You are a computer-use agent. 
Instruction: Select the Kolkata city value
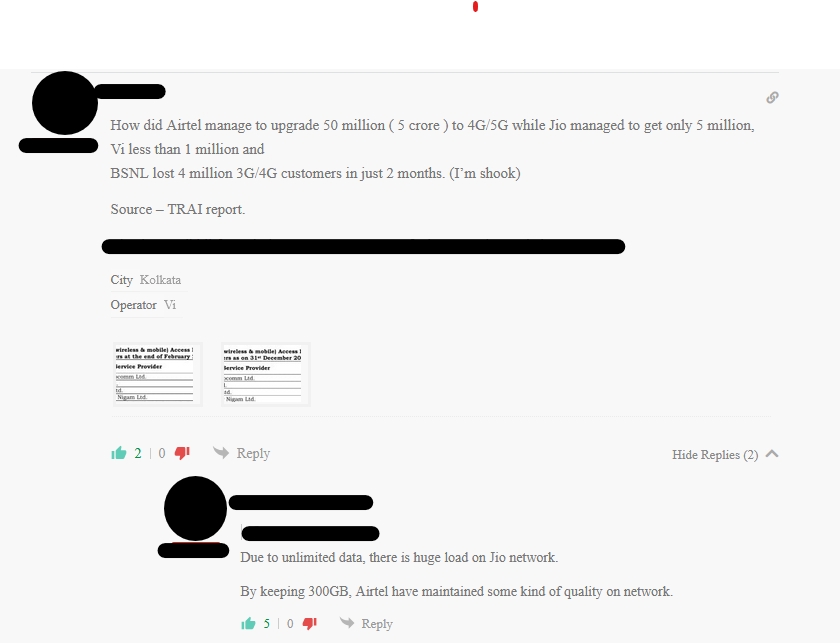point(160,280)
